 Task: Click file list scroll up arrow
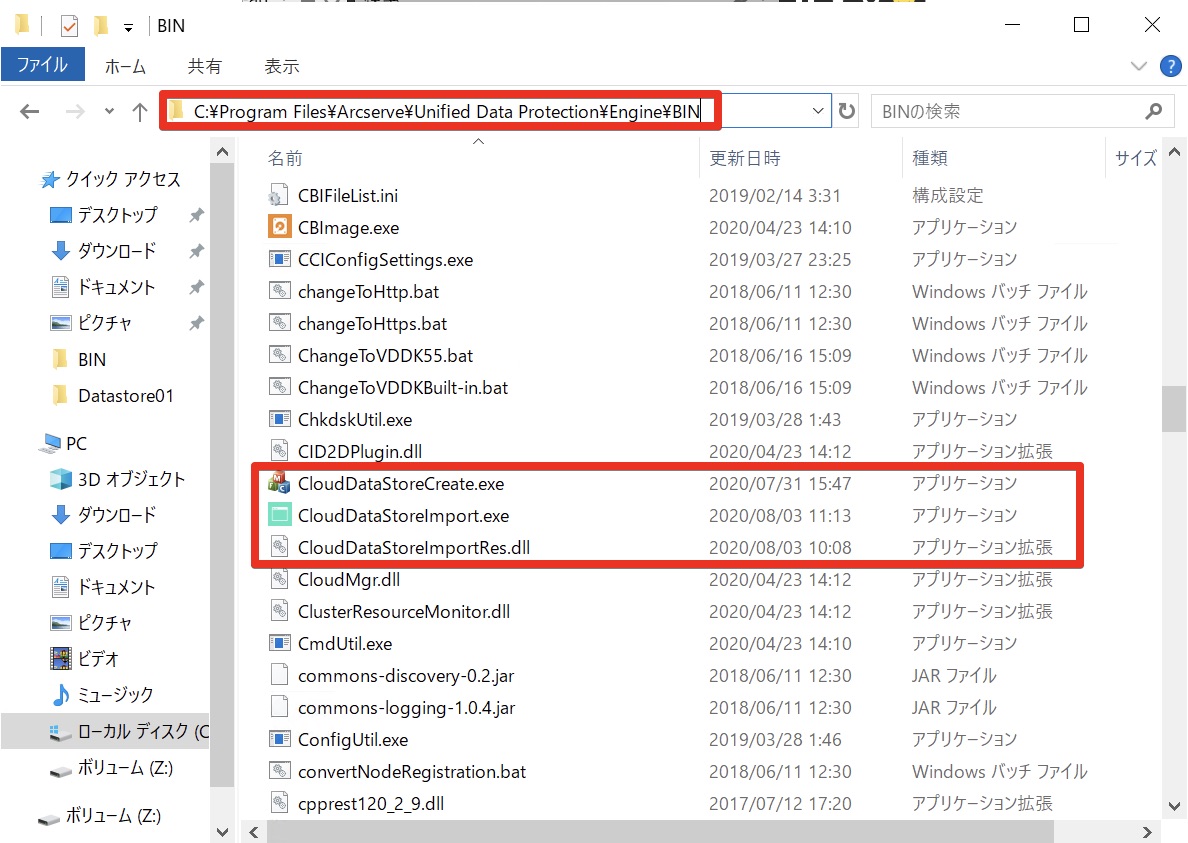click(1174, 152)
